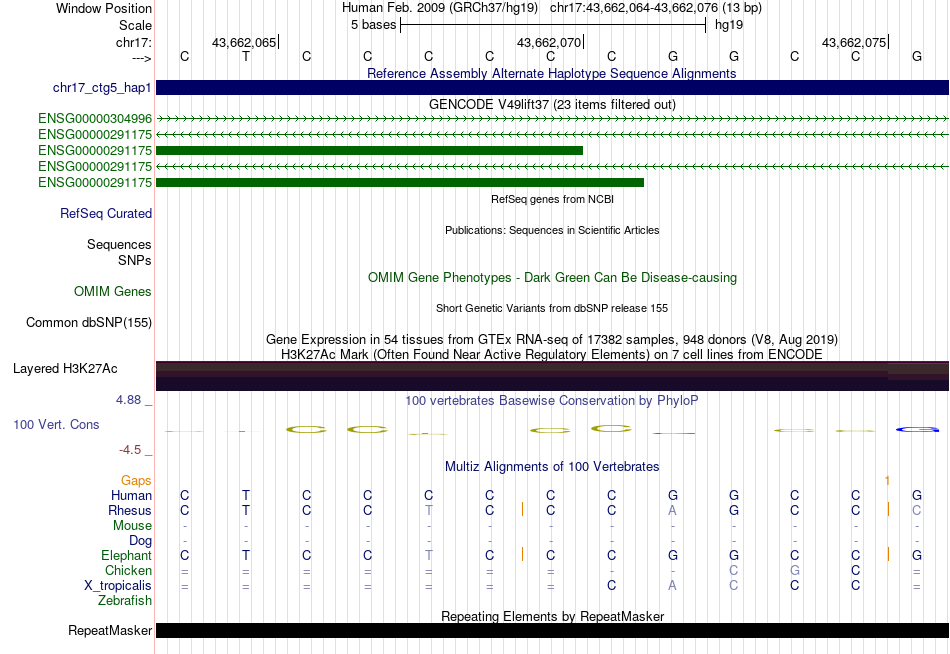Click the Elephant species row label
950x654 pixels.
pyautogui.click(x=127, y=555)
